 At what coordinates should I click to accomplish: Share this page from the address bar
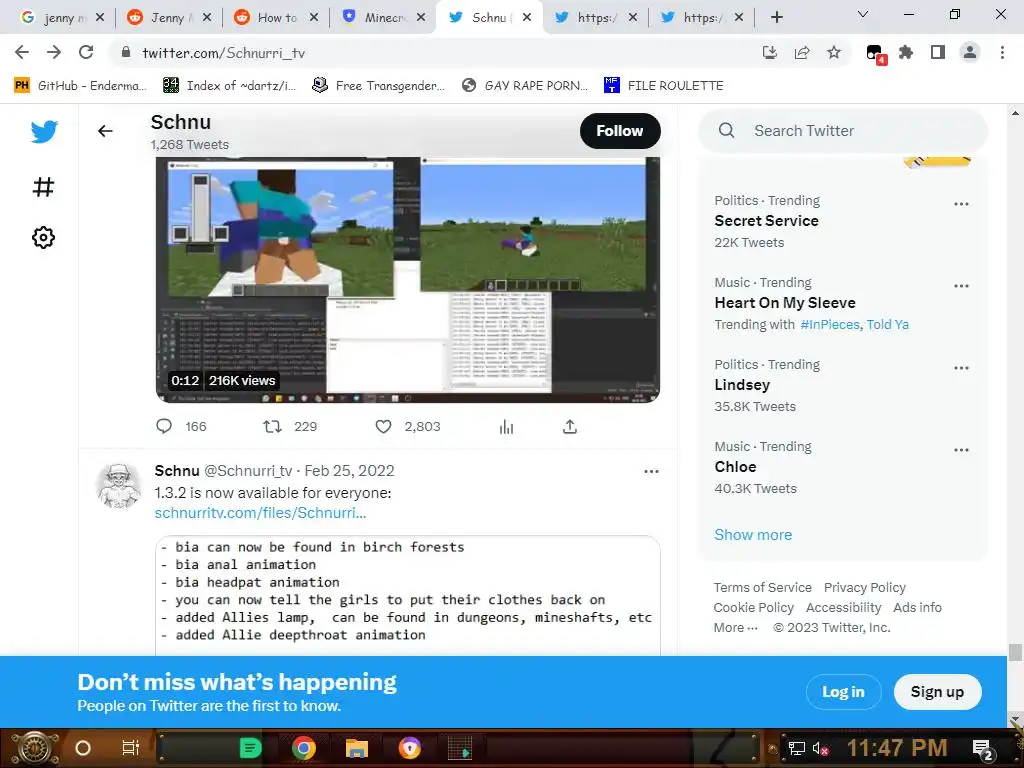(x=802, y=53)
